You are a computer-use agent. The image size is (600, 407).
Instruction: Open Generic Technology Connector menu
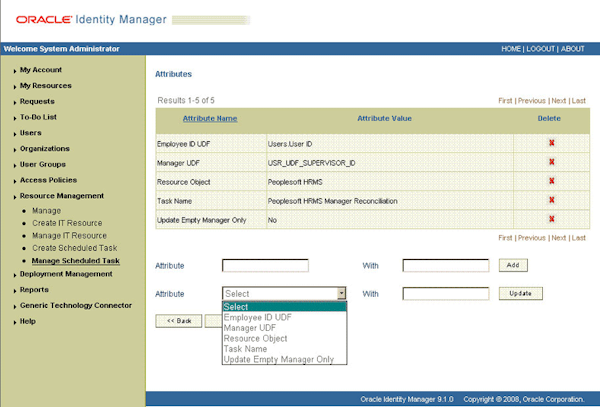[x=76, y=305]
